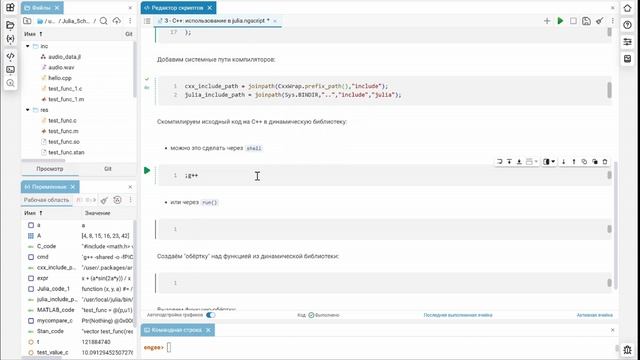
Task: Upload a file with the cloud icon
Action: (x=117, y=20)
